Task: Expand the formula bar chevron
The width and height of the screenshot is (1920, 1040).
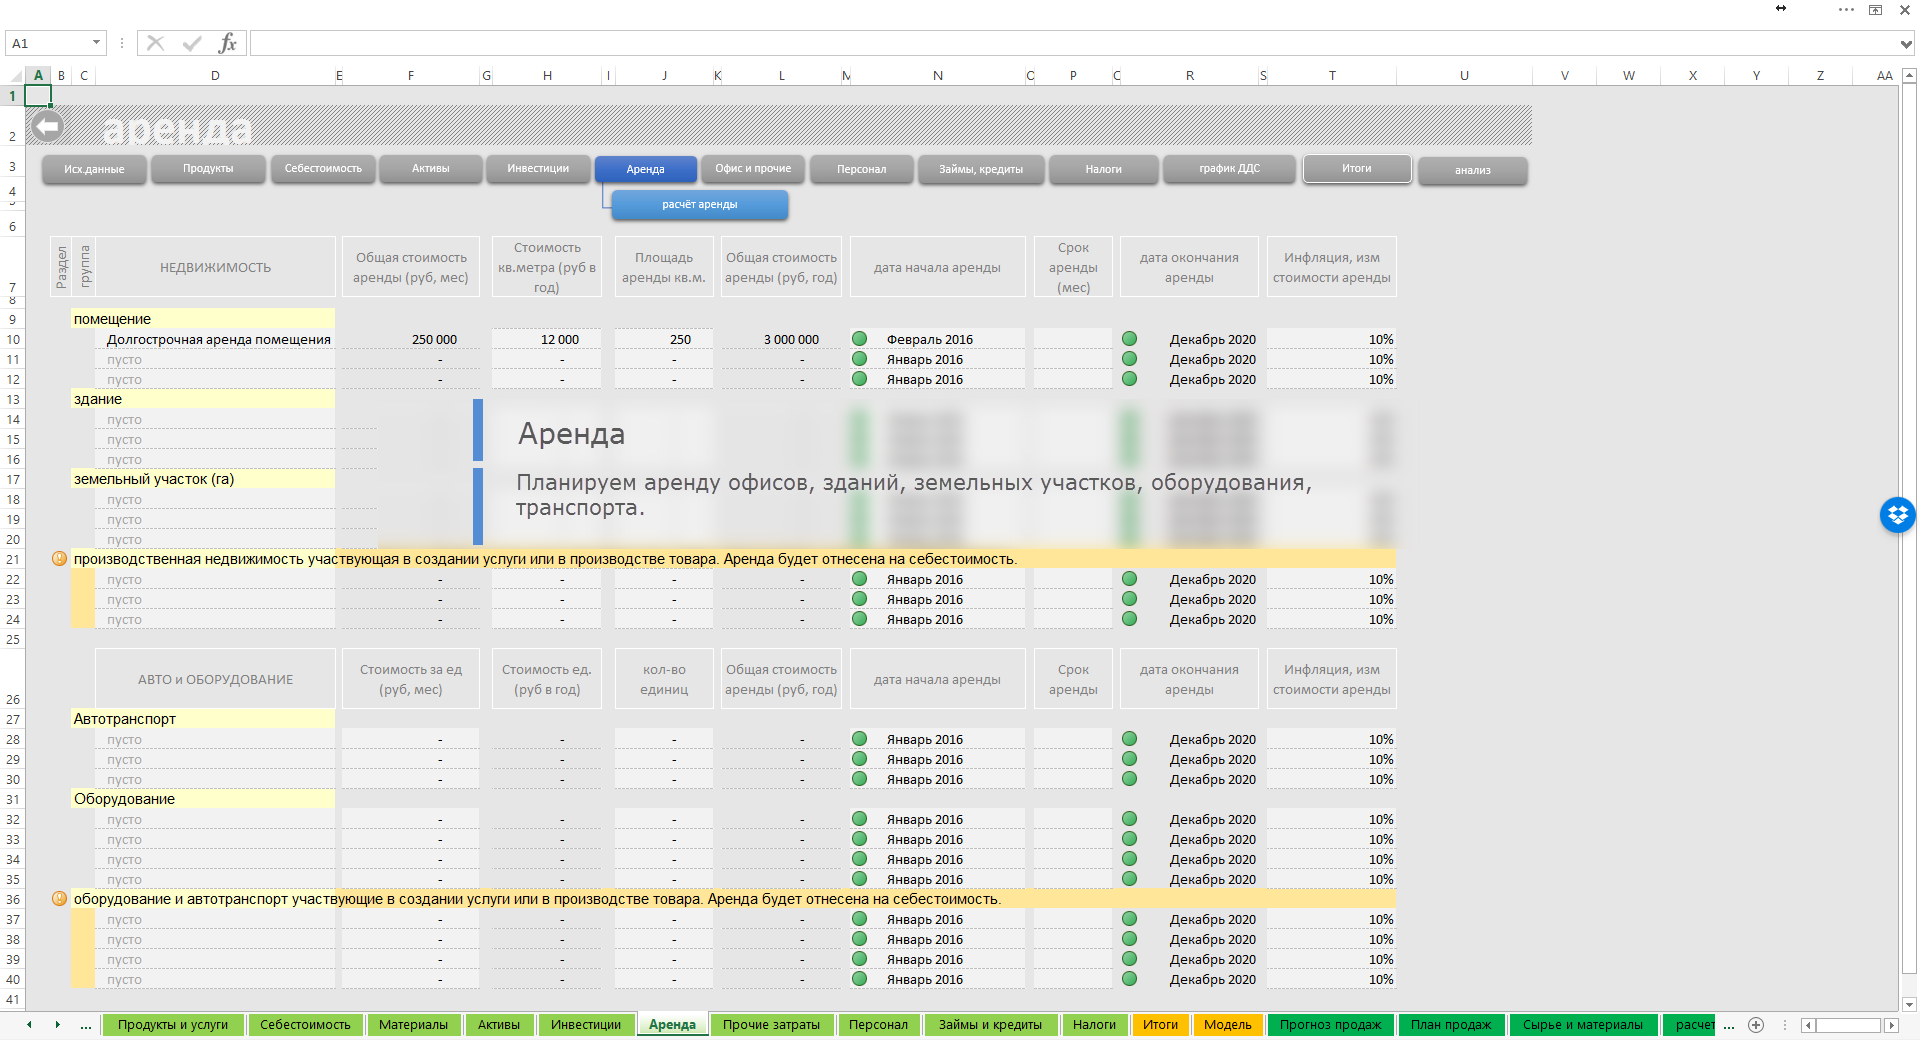Action: pyautogui.click(x=1906, y=44)
